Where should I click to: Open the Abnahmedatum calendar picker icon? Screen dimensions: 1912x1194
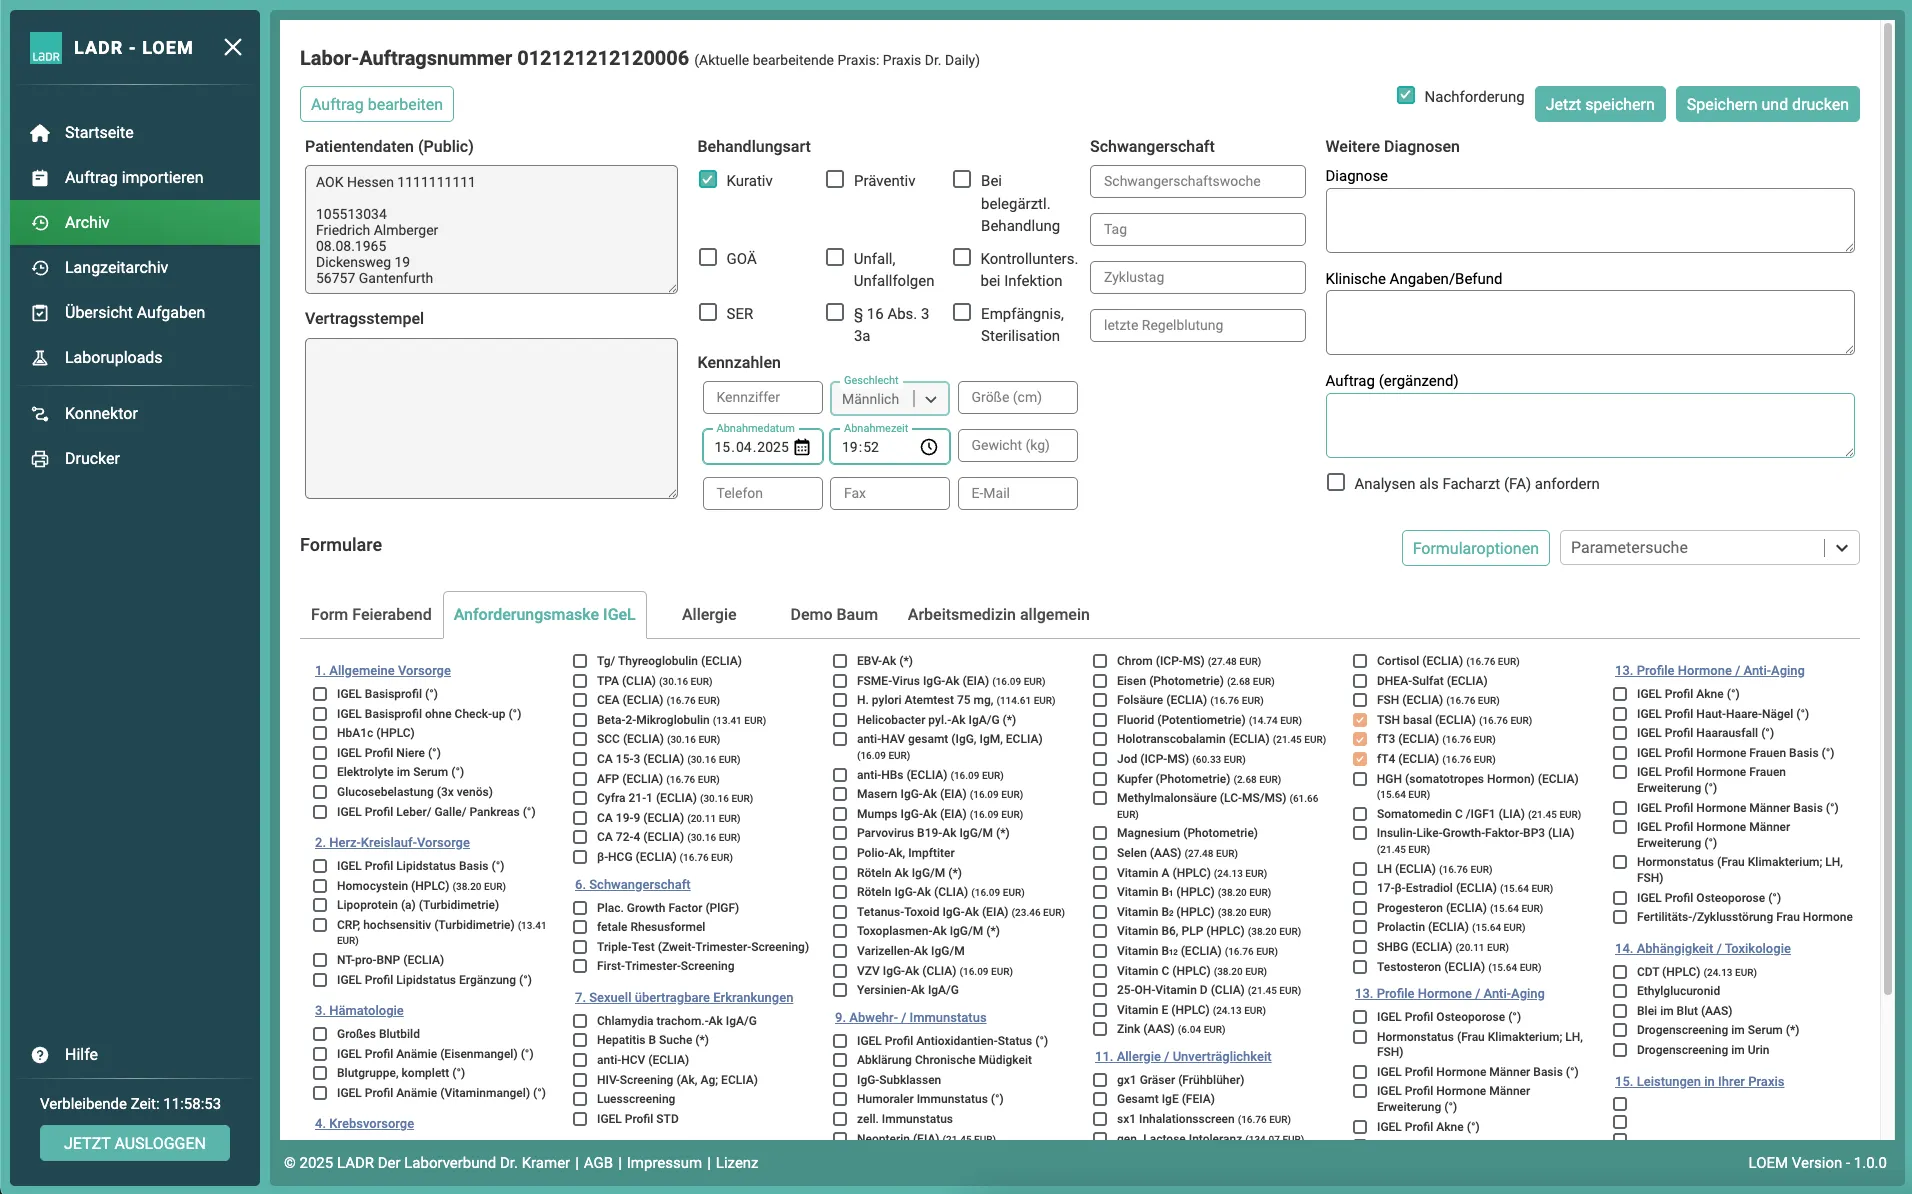click(x=802, y=447)
